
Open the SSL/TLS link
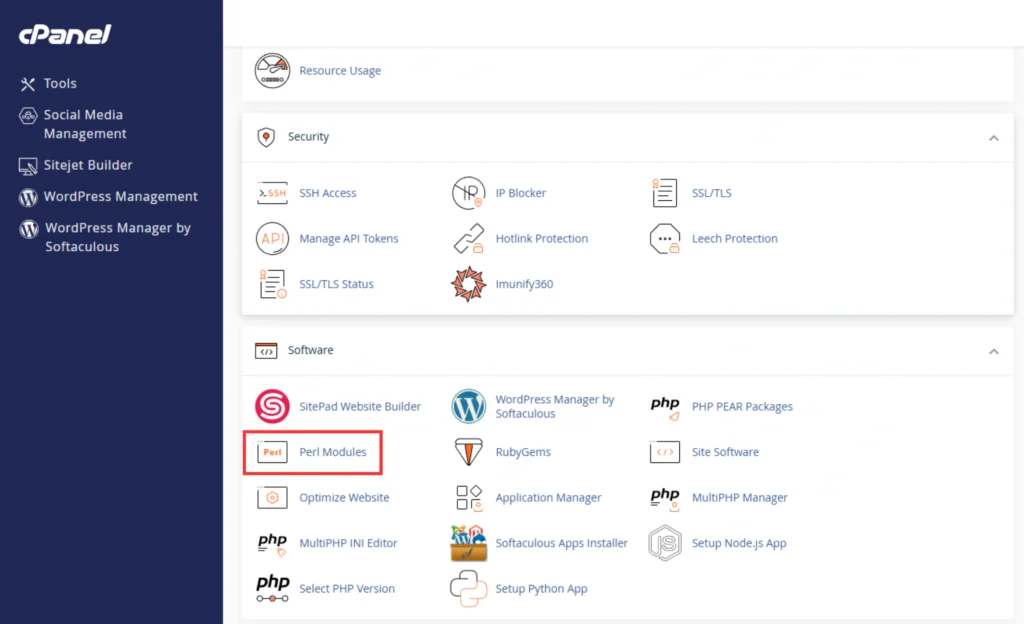point(712,193)
